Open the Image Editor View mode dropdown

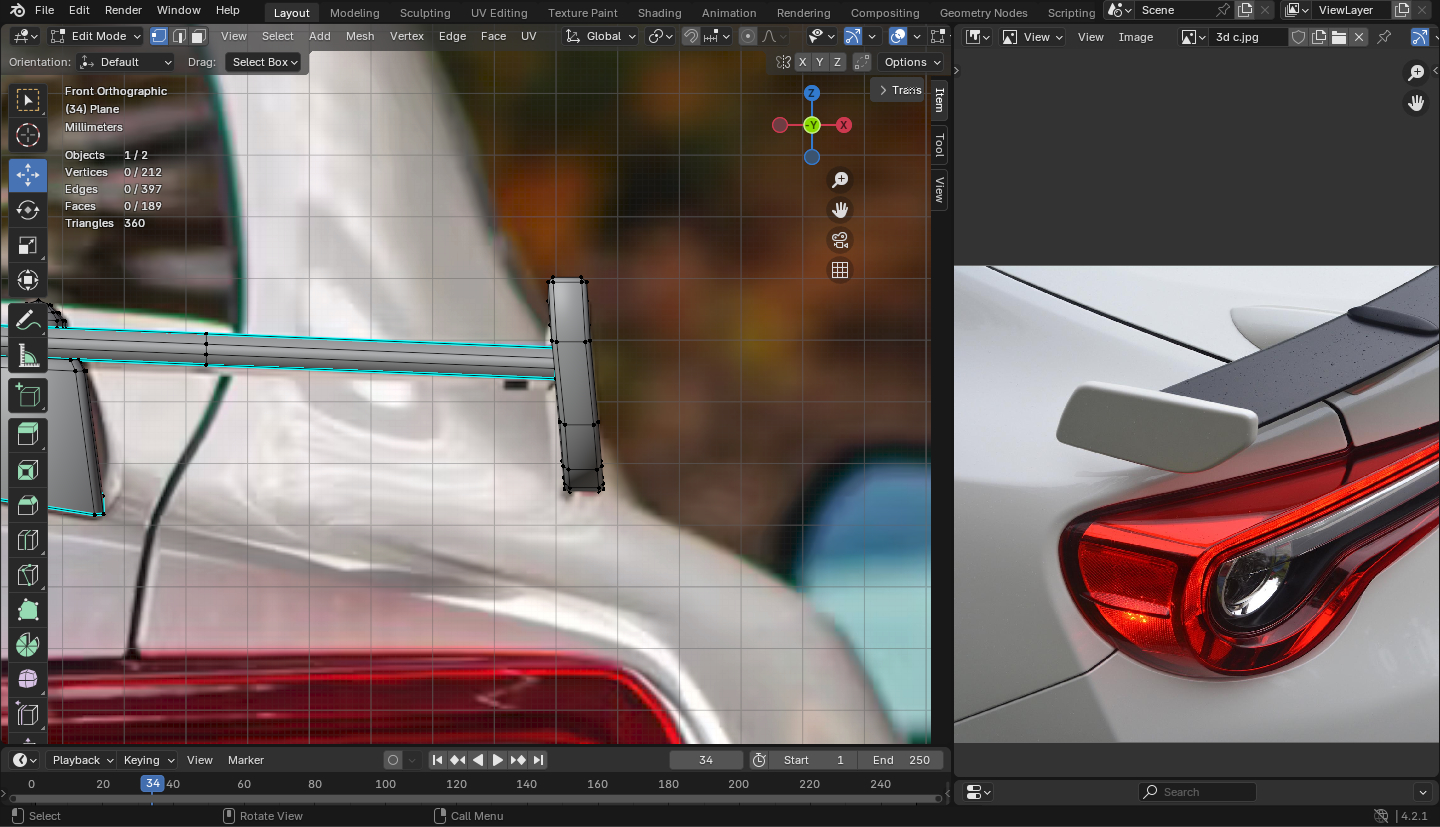[1032, 37]
